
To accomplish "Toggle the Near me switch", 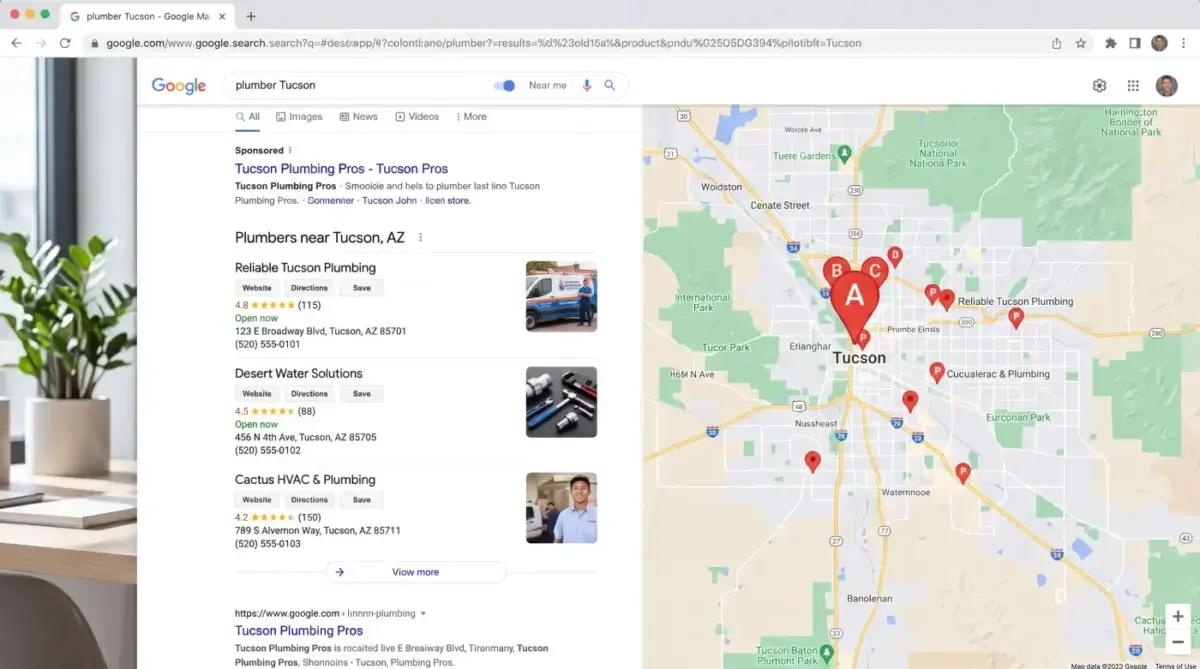I will click(x=505, y=86).
